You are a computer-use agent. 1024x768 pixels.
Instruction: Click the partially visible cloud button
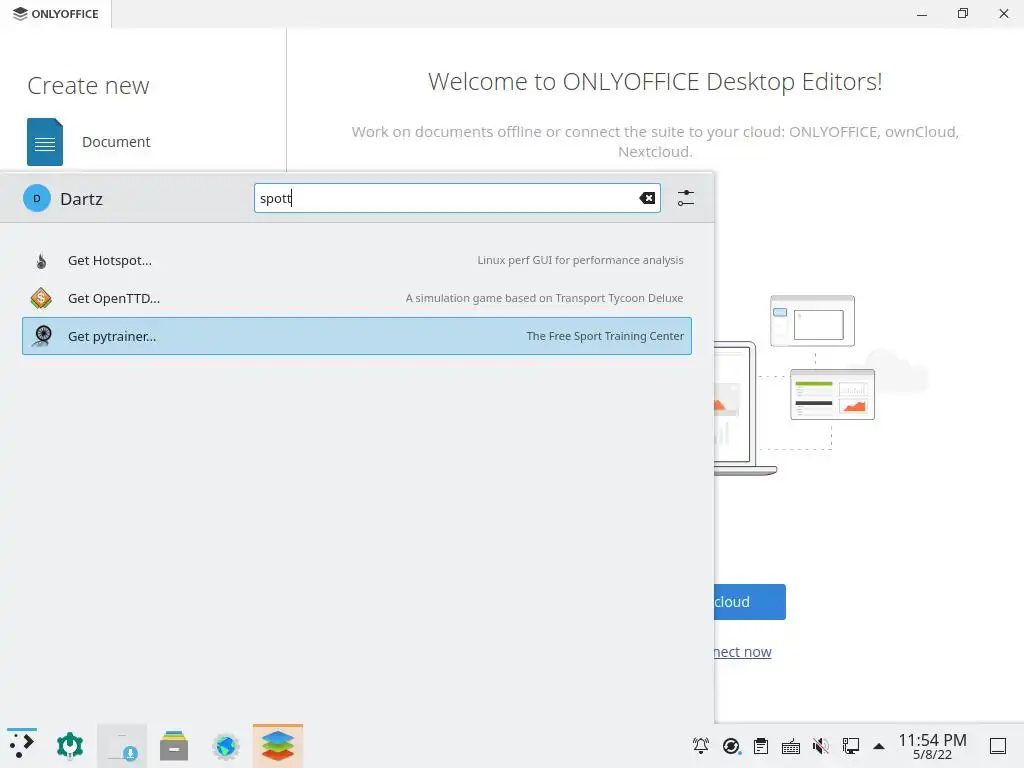tap(750, 601)
